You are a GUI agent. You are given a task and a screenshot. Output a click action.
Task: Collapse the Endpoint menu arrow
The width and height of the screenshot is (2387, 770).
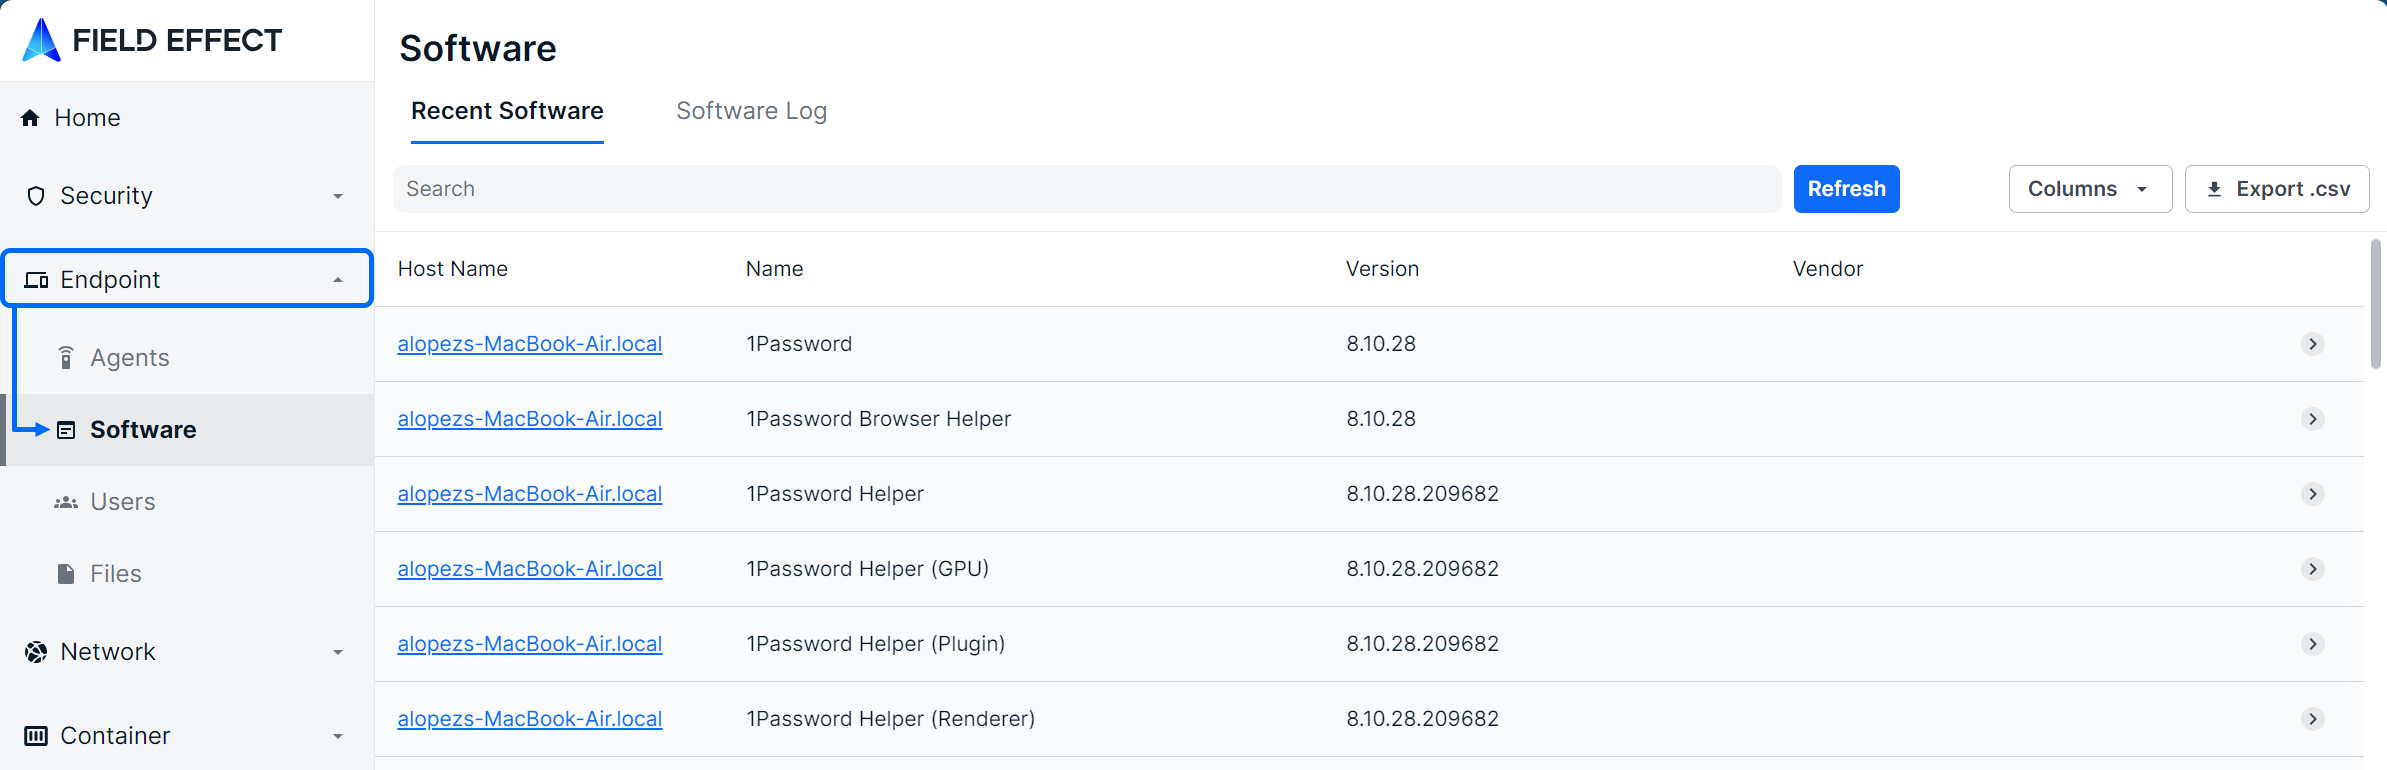click(338, 280)
